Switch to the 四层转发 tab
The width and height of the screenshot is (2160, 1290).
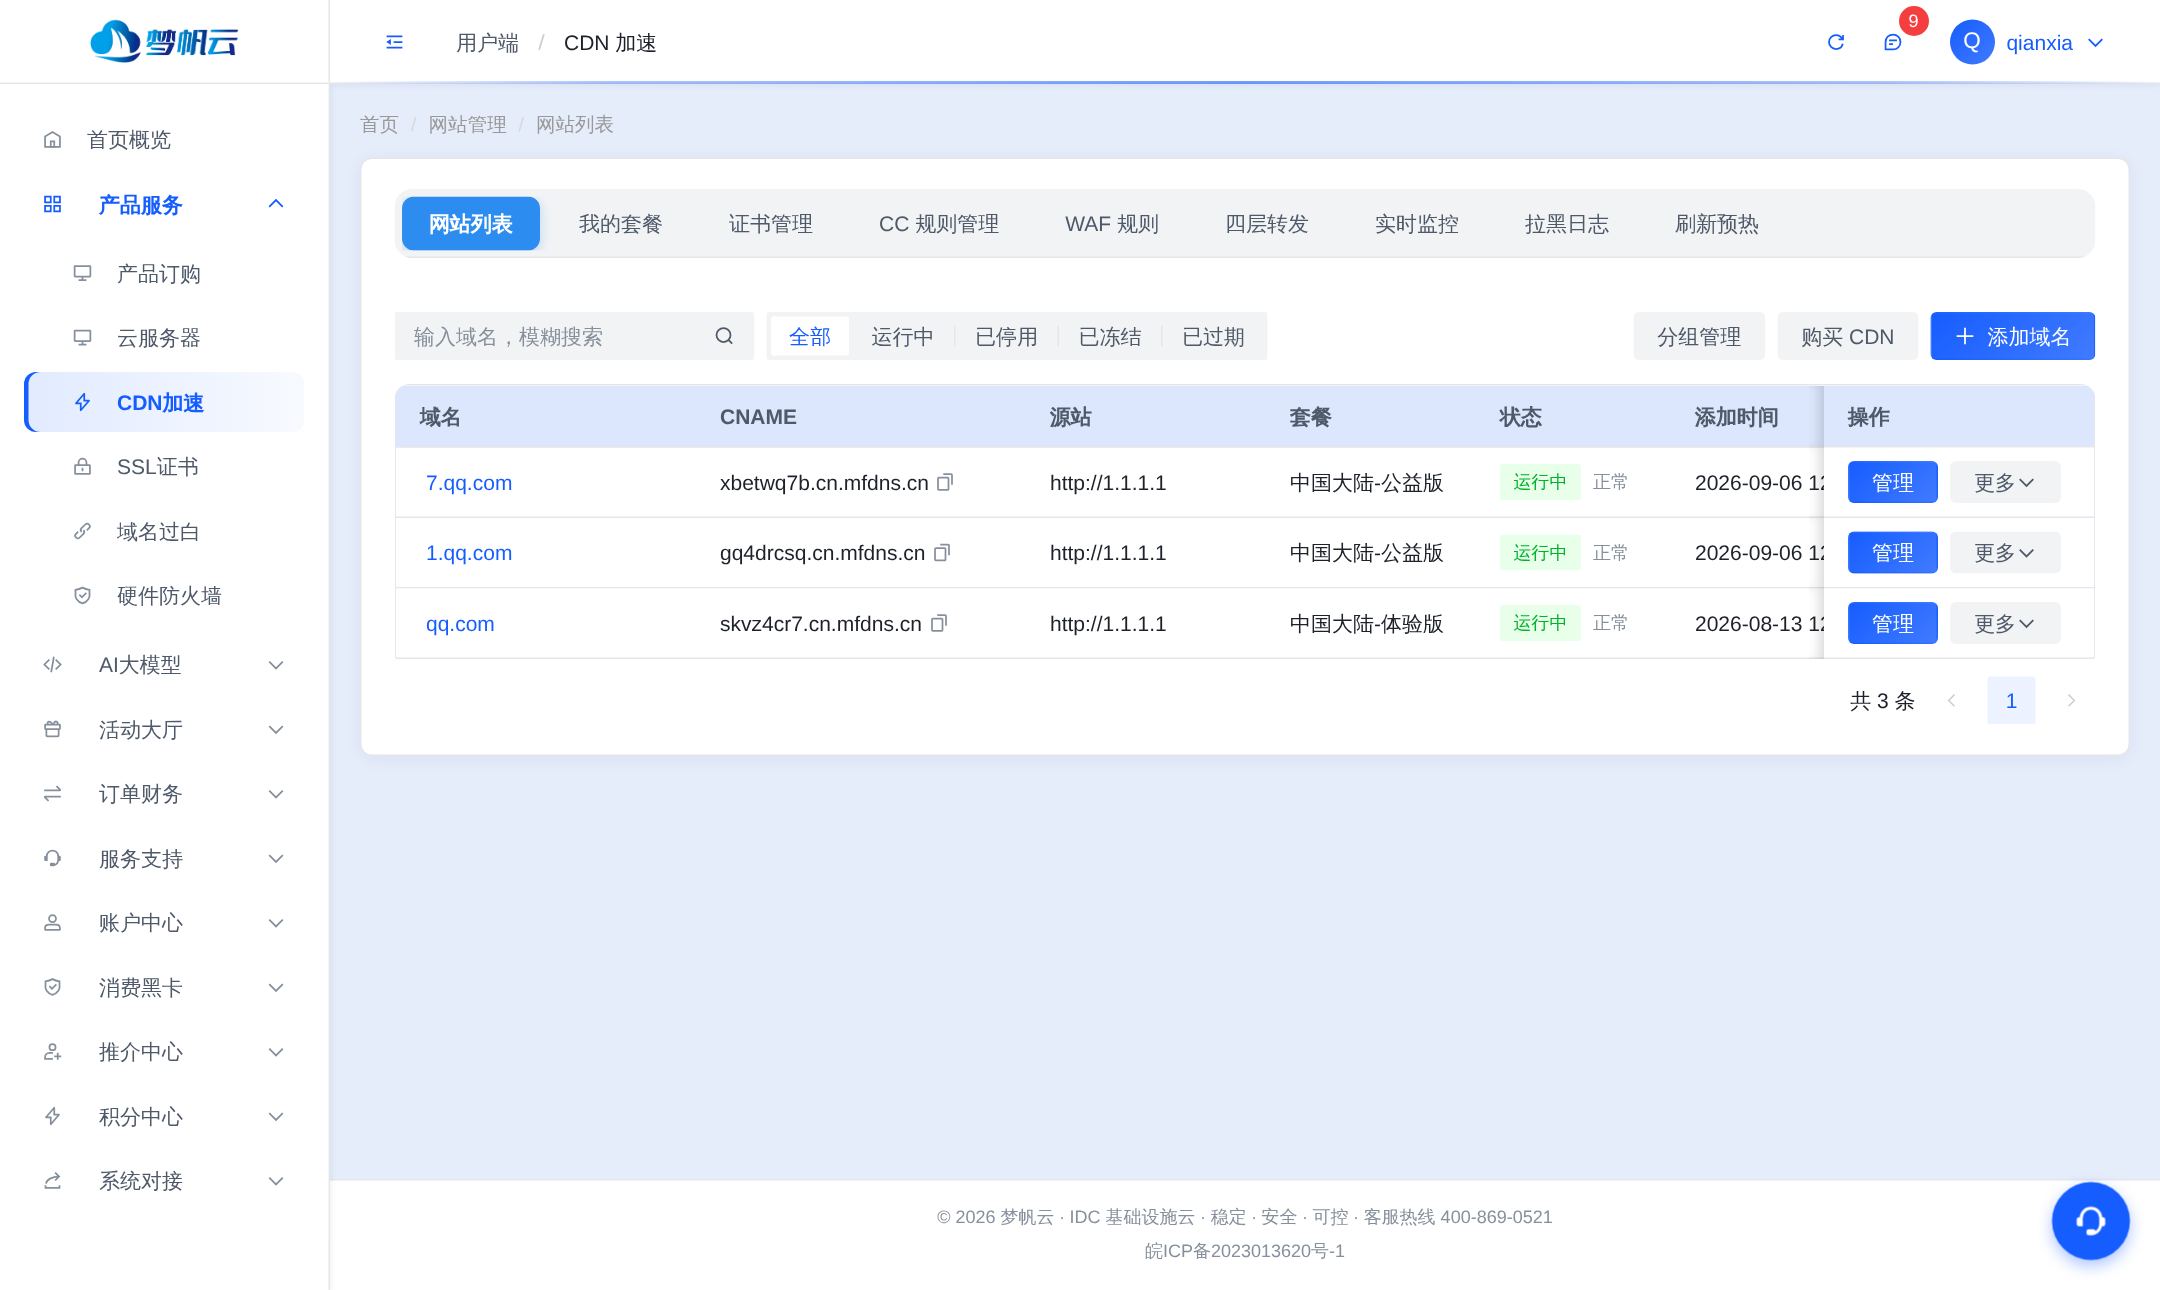1266,224
